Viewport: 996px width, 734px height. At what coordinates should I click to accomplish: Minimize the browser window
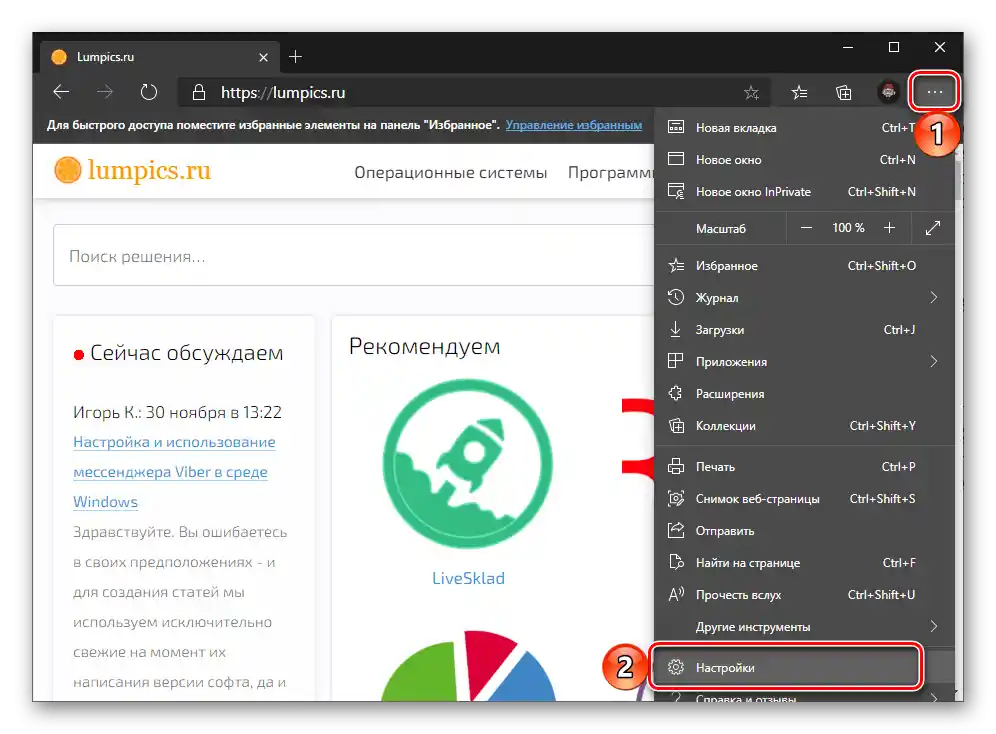[x=848, y=47]
